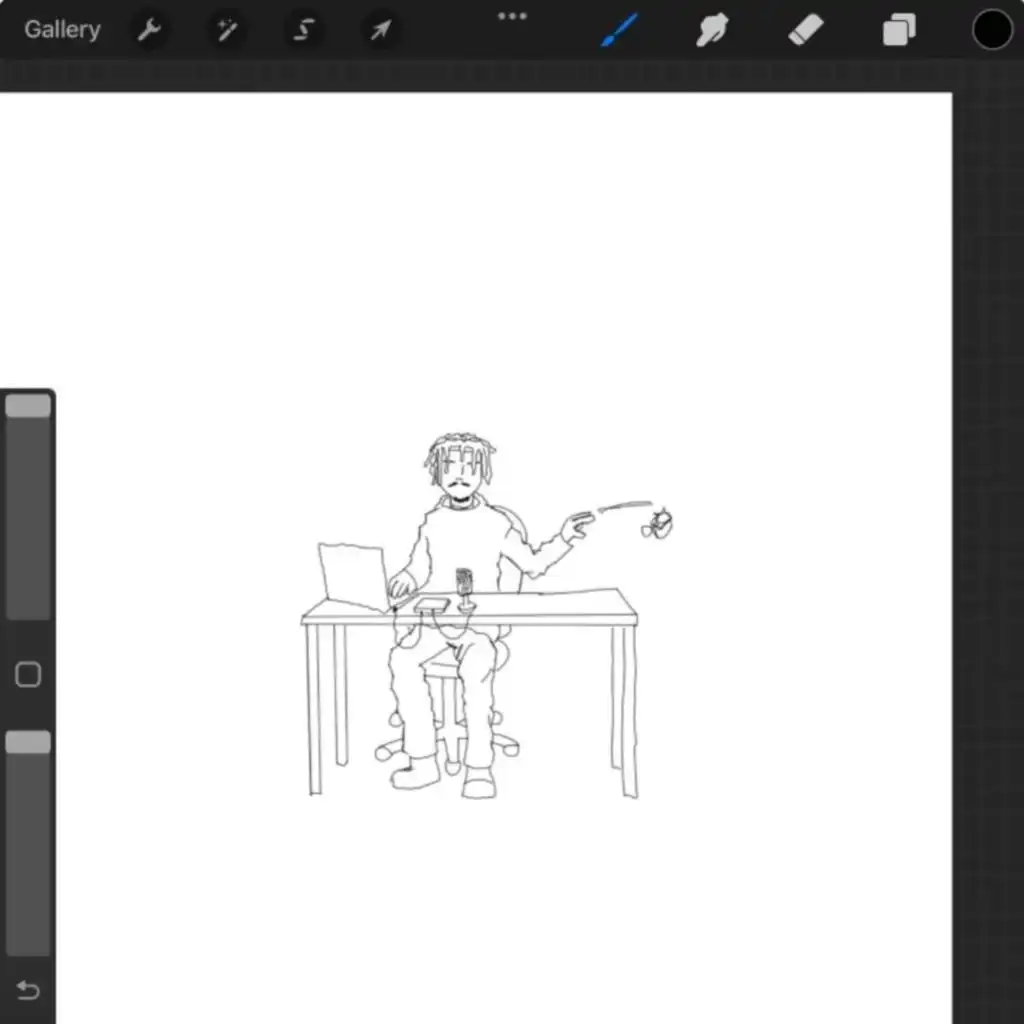
Task: Activate the Selection tool
Action: pos(304,29)
